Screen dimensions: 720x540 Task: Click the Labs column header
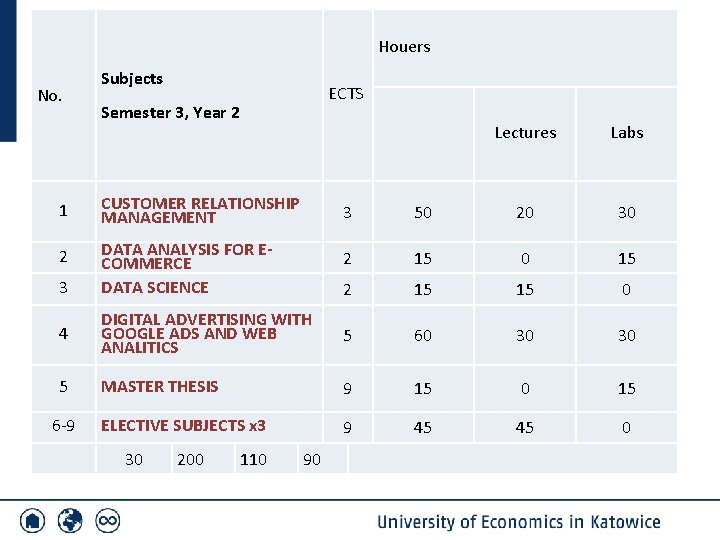point(627,133)
